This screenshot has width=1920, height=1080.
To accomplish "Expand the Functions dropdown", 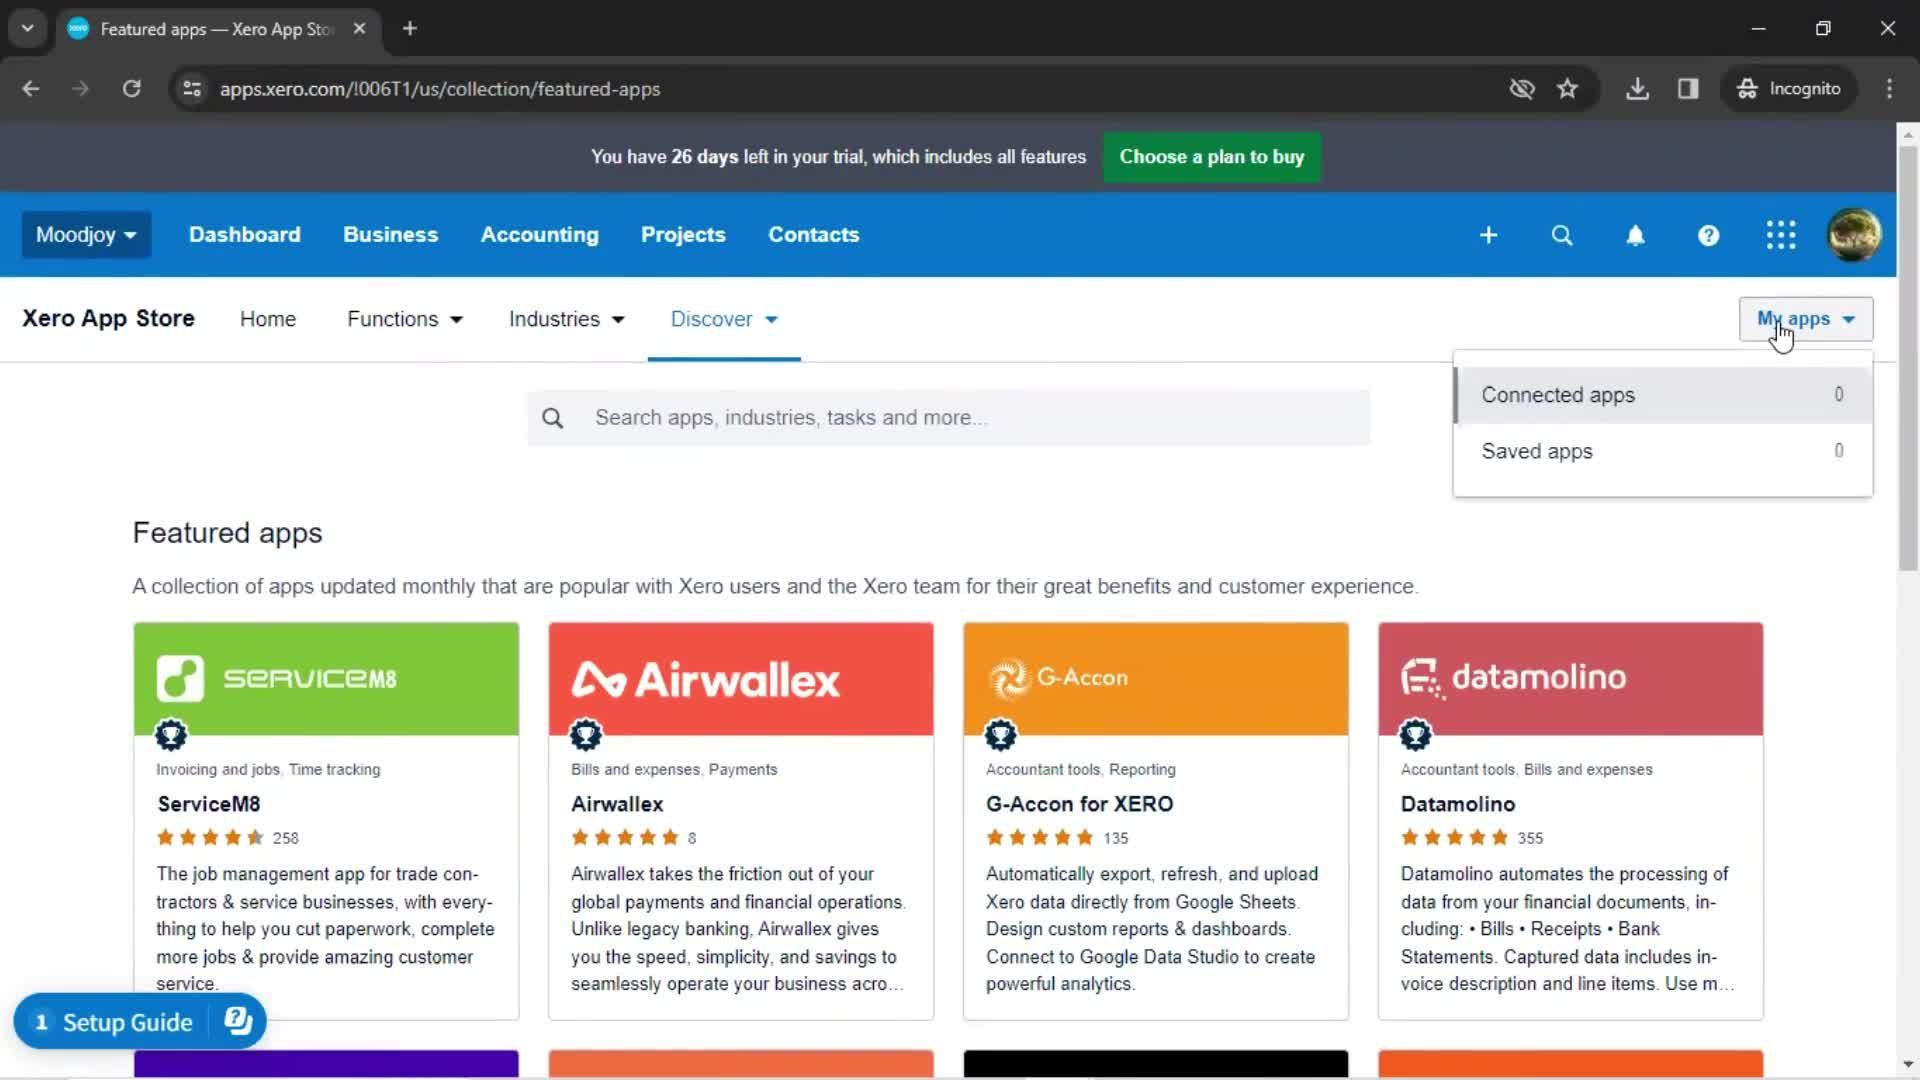I will [404, 319].
